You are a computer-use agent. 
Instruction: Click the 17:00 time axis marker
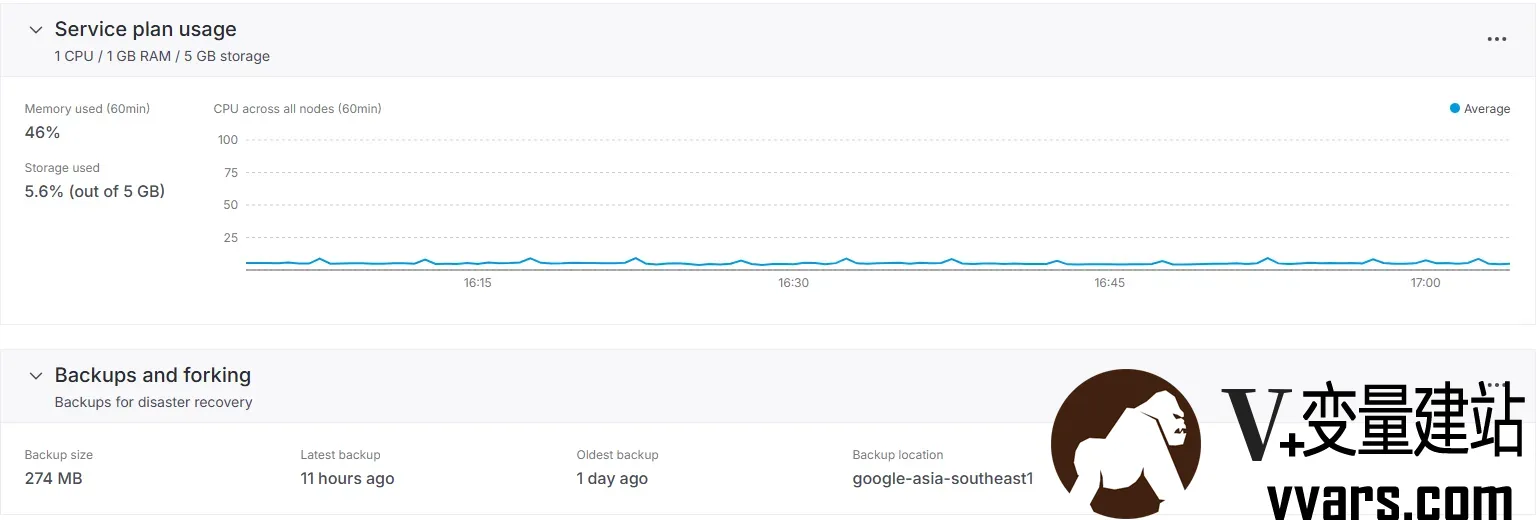(1425, 283)
